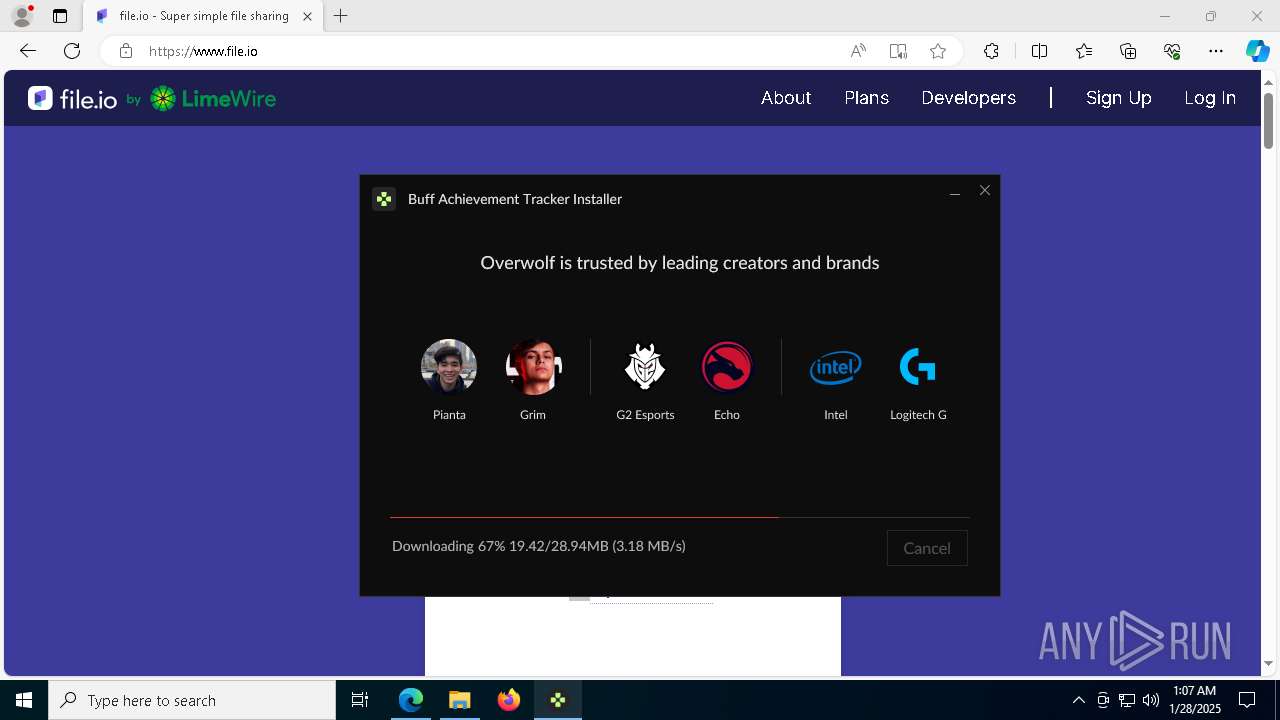Open the Developers page on file.io

click(969, 98)
